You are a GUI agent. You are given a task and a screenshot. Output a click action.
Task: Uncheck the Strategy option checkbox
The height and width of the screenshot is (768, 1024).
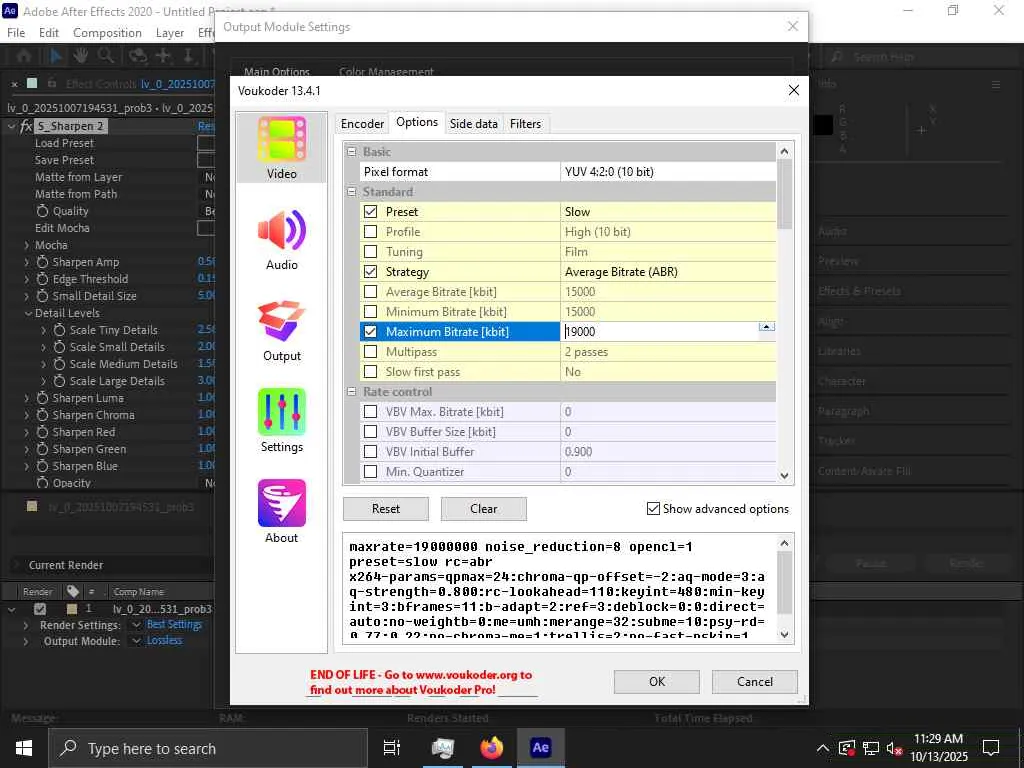click(370, 272)
